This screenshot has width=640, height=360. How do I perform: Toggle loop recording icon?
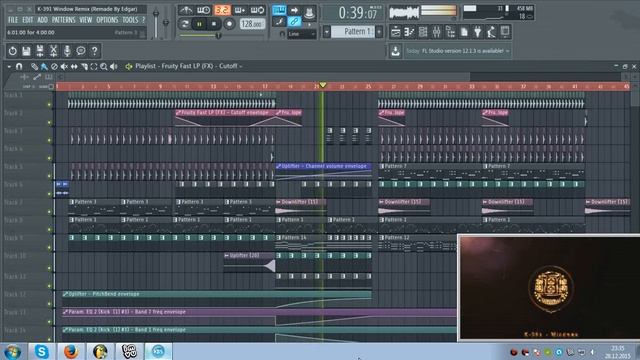(x=258, y=10)
